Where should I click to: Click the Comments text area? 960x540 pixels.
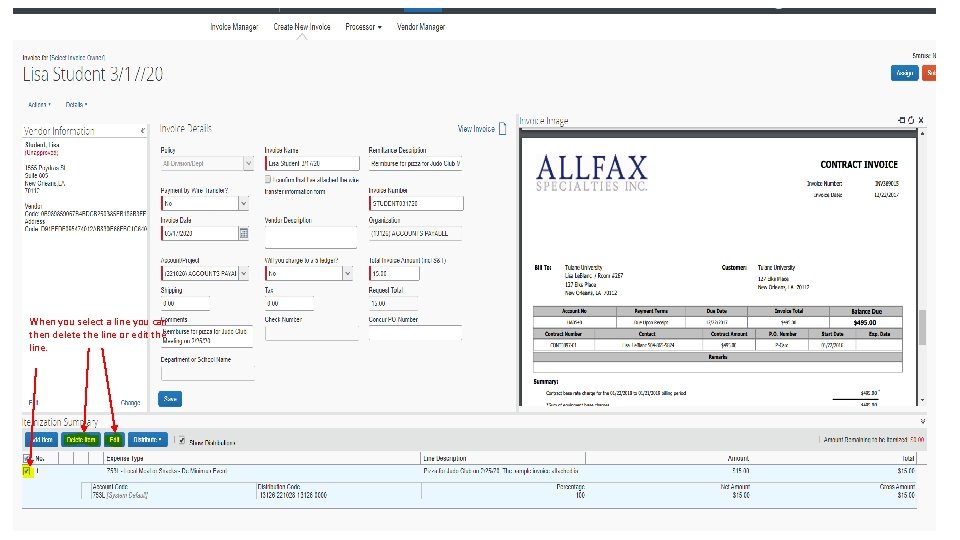(x=207, y=336)
